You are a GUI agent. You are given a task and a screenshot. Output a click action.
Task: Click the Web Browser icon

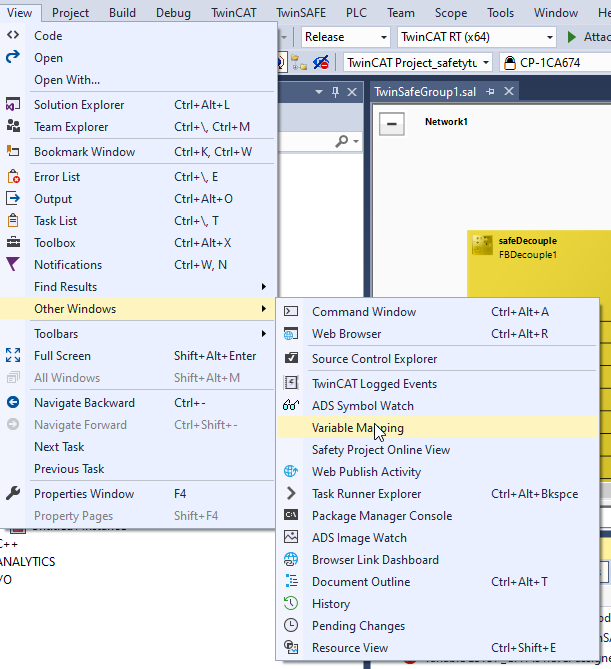[x=291, y=334]
